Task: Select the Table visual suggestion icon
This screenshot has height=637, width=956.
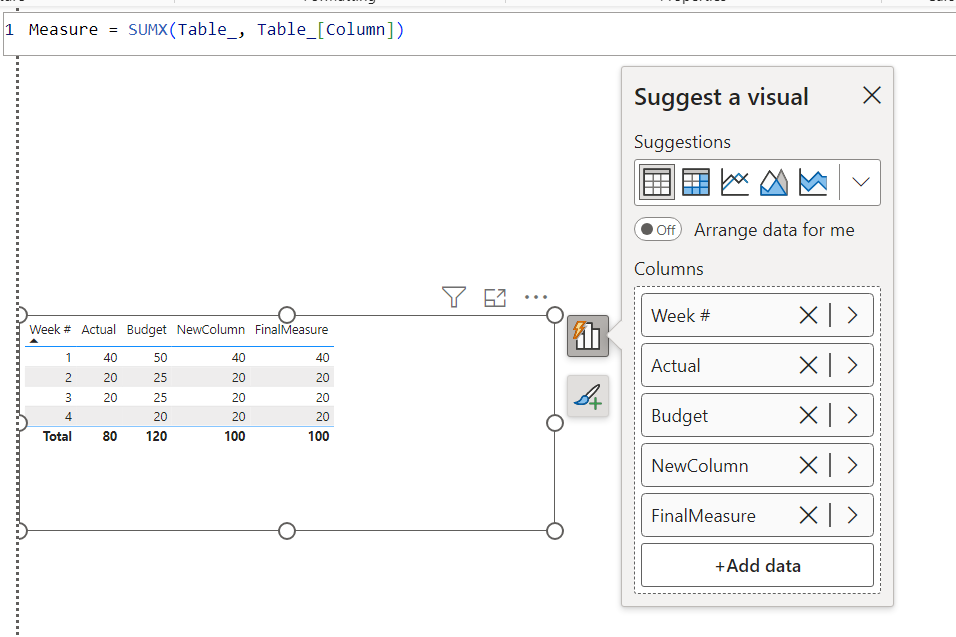Action: point(657,182)
